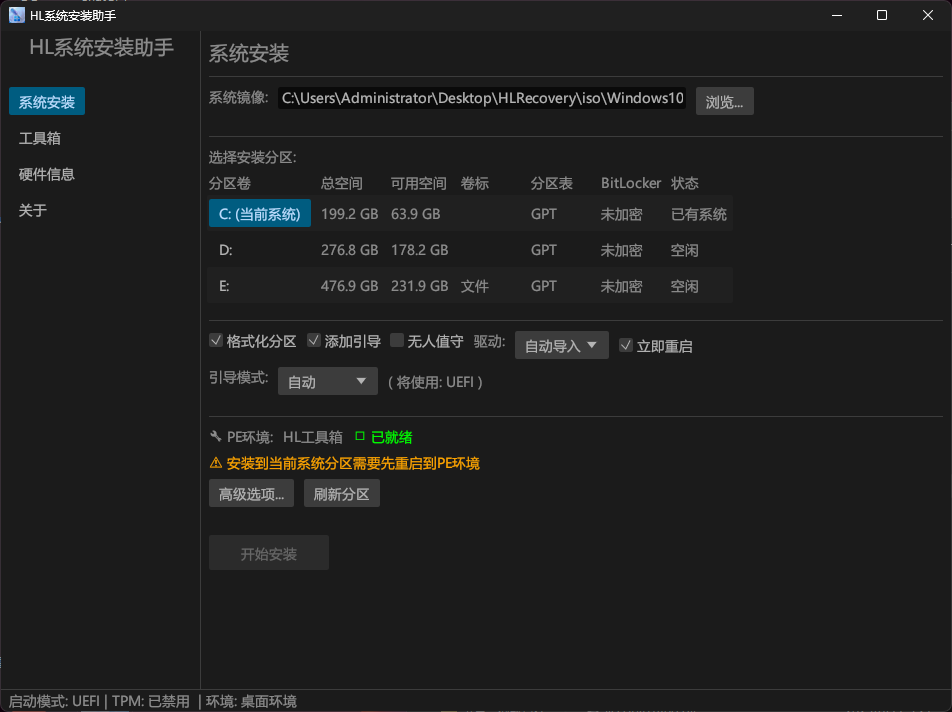Click the HL app icon in title bar
The image size is (952, 712).
coord(17,15)
